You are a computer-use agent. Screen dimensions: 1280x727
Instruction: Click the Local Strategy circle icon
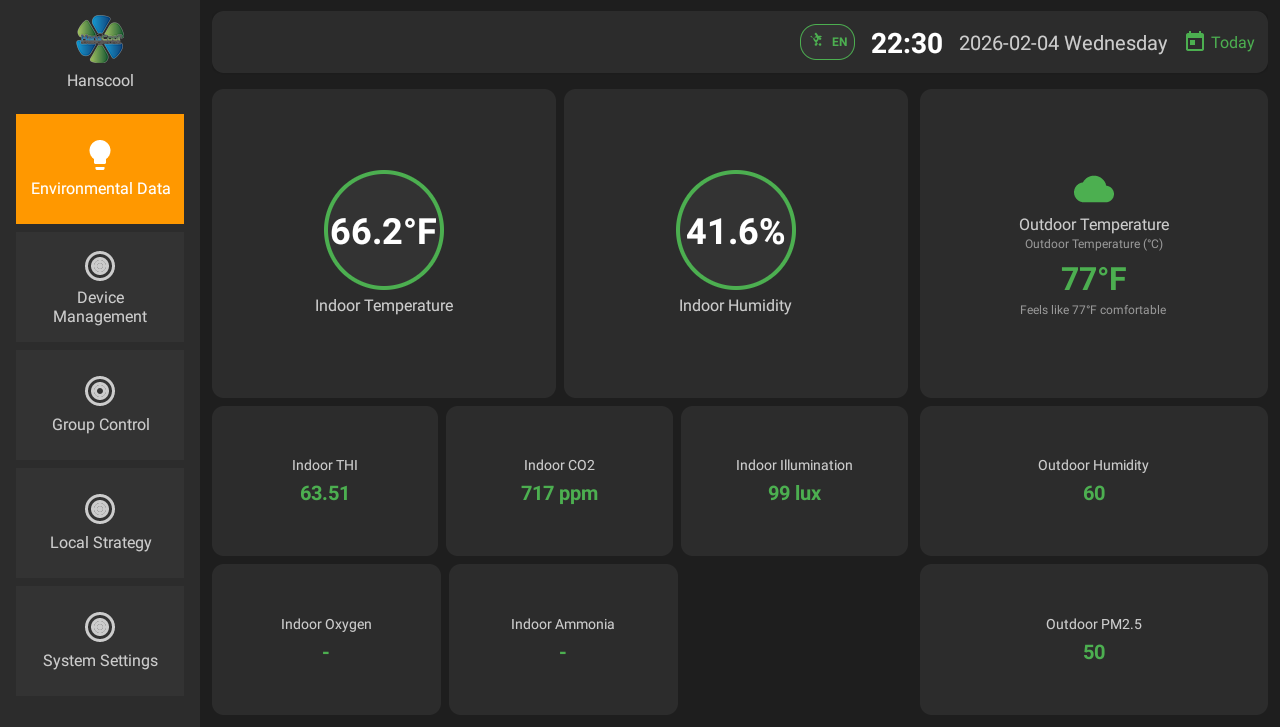tap(100, 509)
